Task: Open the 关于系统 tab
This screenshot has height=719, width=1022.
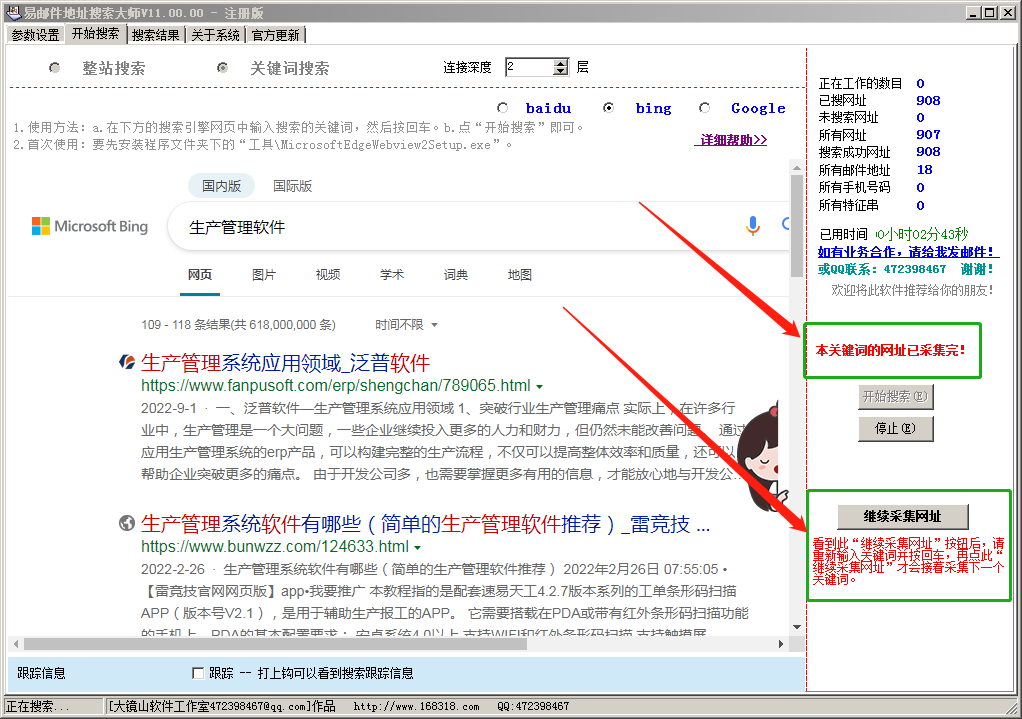Action: point(216,35)
